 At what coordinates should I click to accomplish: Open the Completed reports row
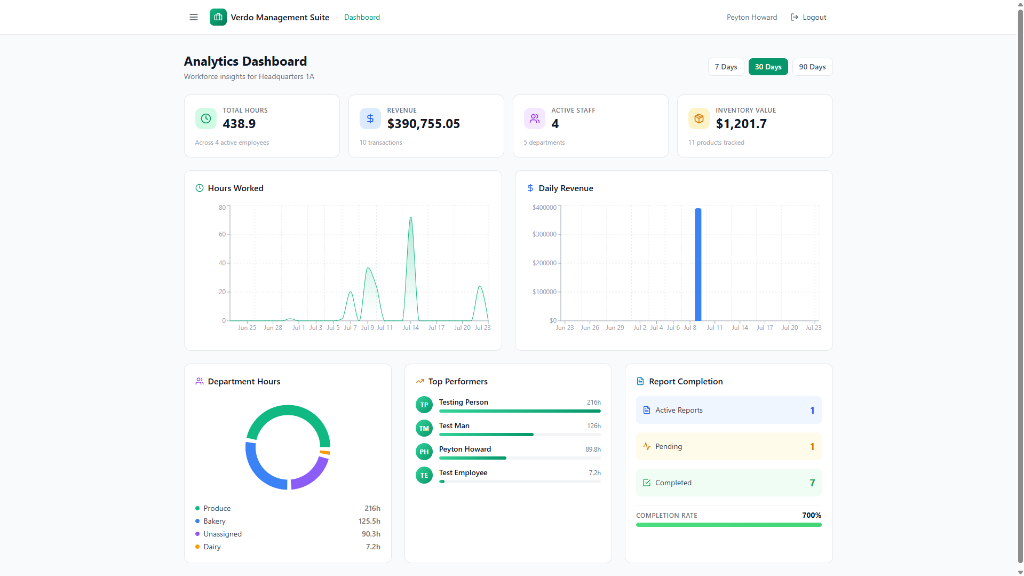[729, 483]
